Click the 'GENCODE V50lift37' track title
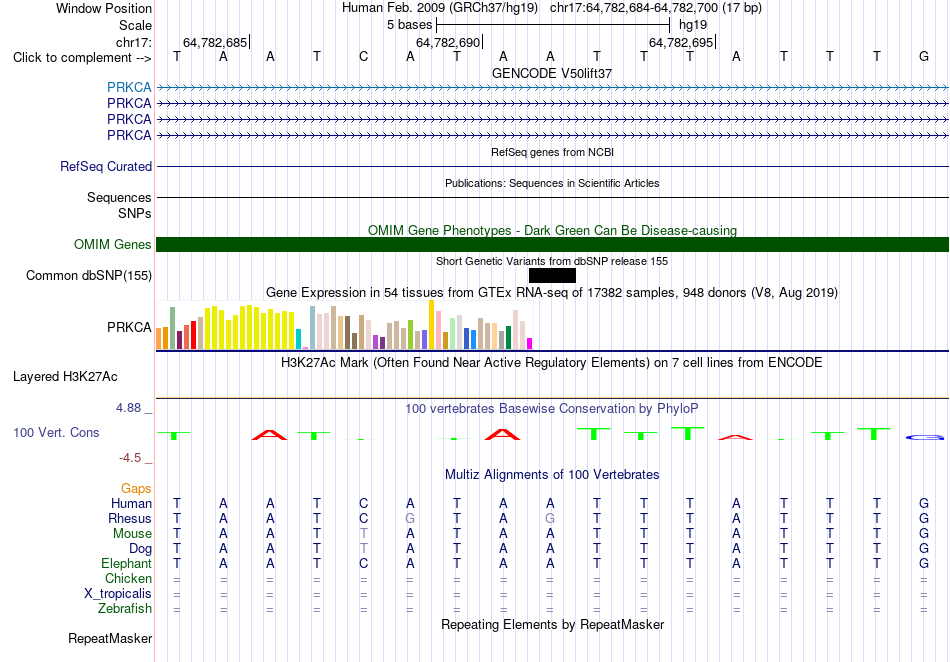The width and height of the screenshot is (950, 662). (x=552, y=73)
